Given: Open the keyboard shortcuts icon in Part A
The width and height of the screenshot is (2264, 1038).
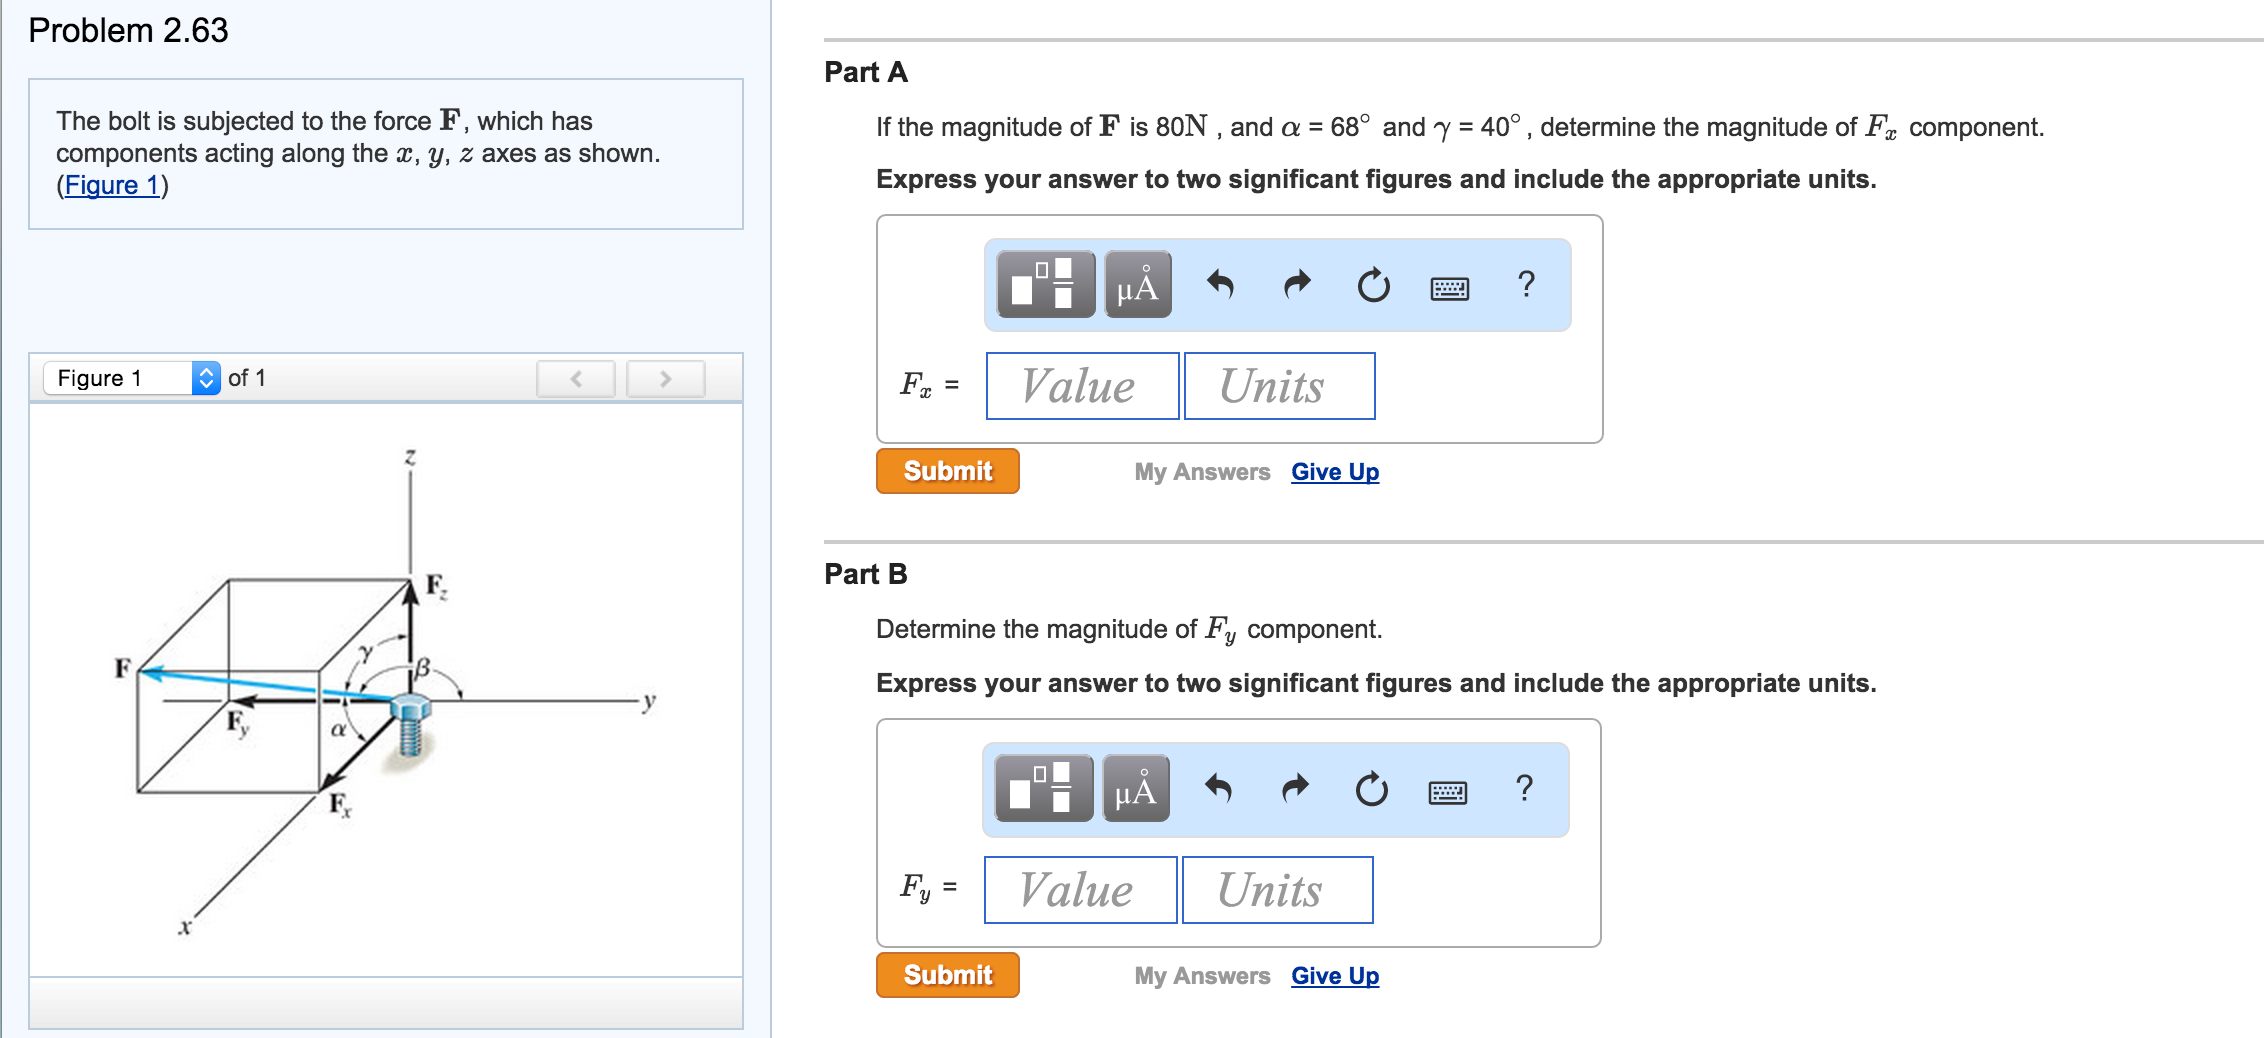Looking at the screenshot, I should [x=1450, y=287].
